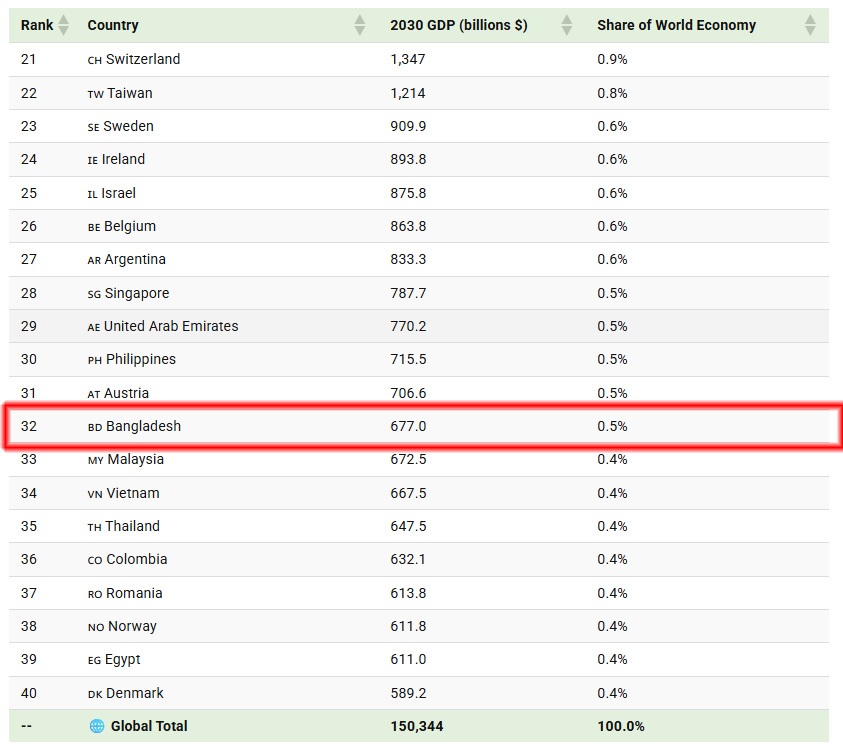Click Egypt's rank number 39
843x751 pixels.
[x=29, y=659]
